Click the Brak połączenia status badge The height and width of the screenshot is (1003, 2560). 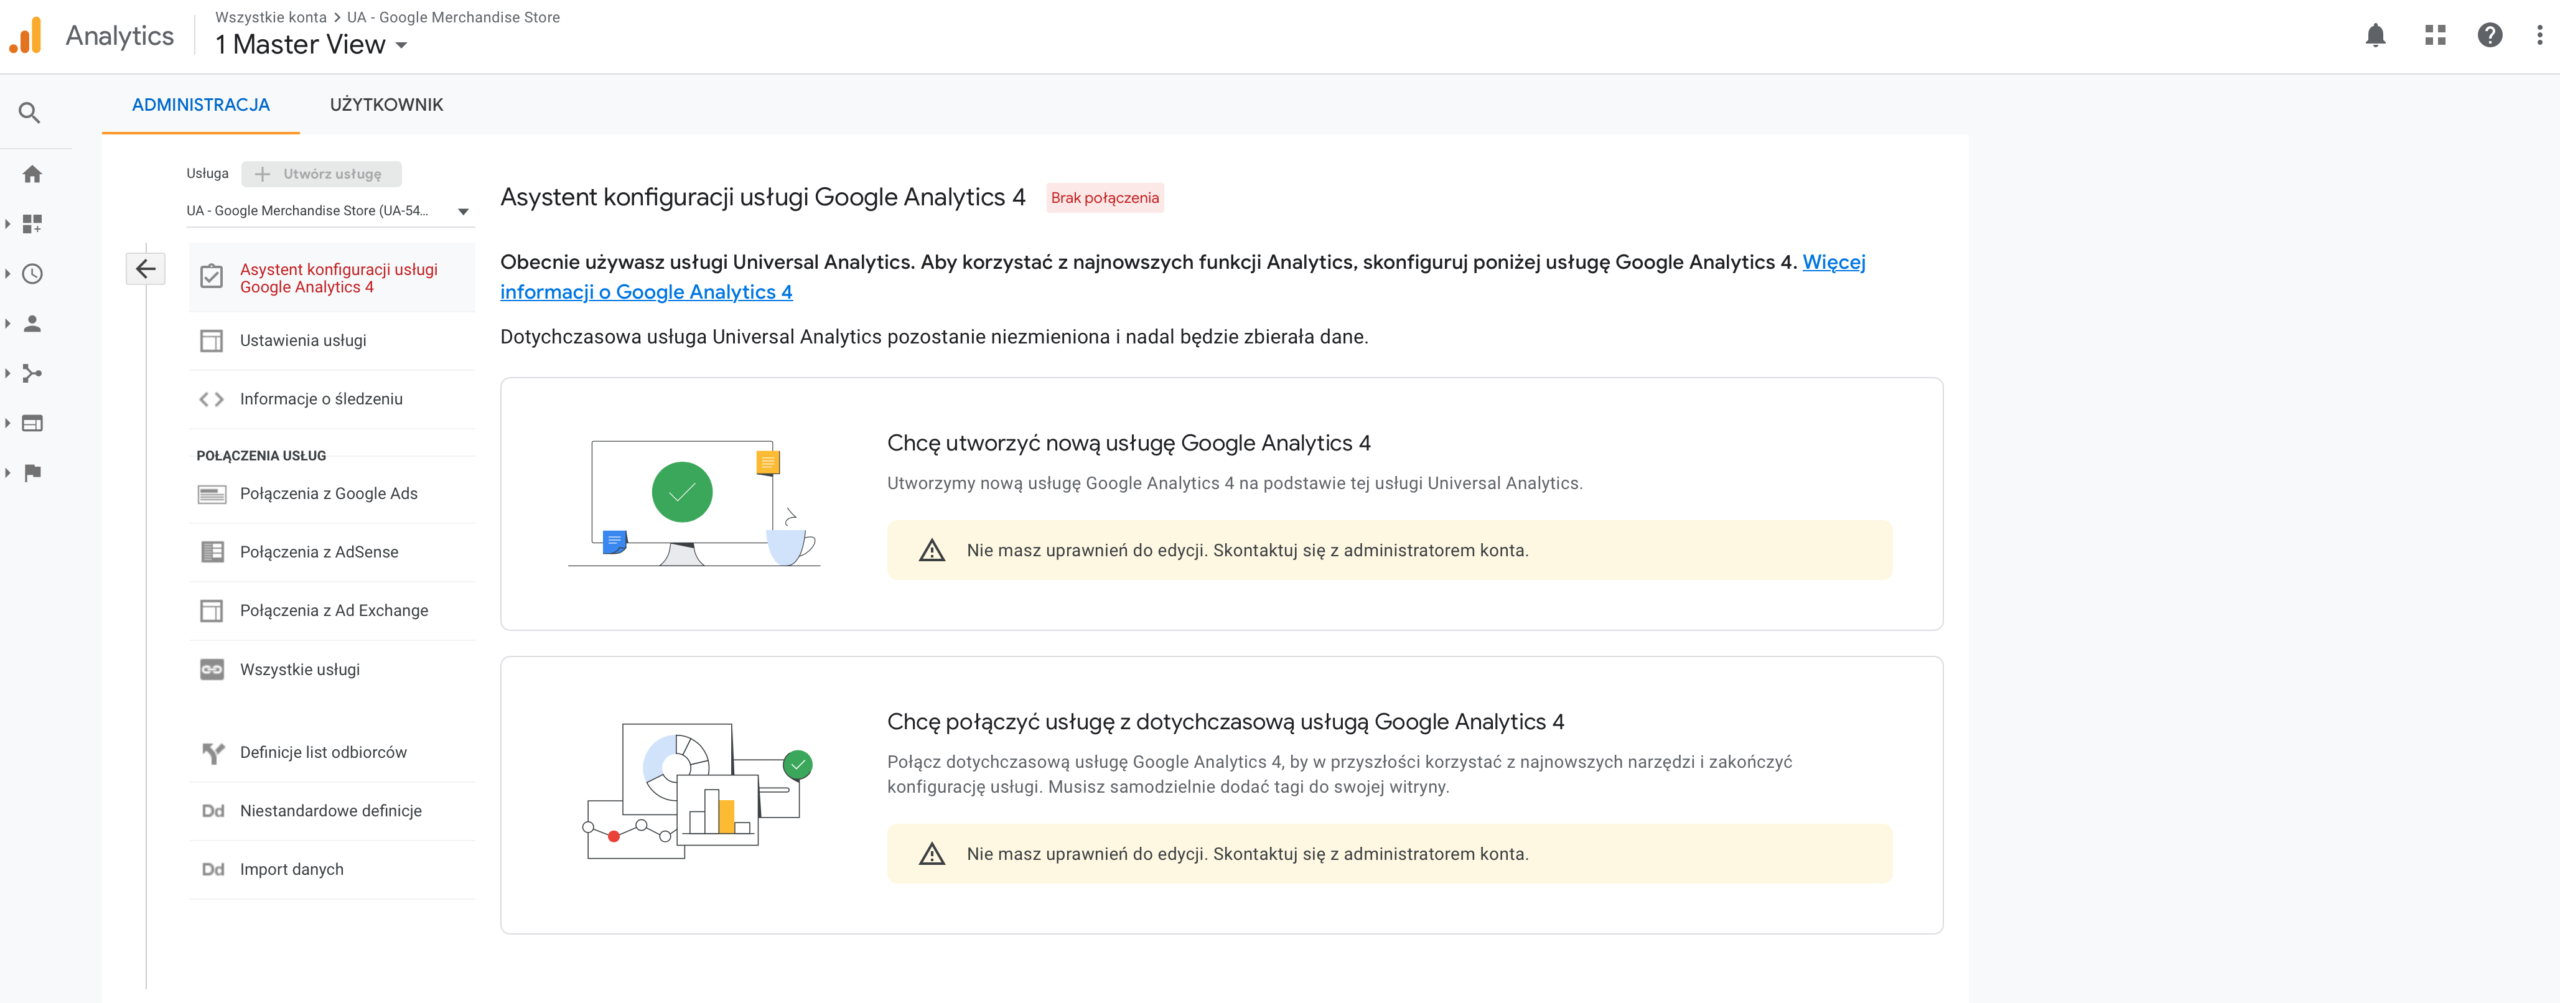pyautogui.click(x=1105, y=198)
